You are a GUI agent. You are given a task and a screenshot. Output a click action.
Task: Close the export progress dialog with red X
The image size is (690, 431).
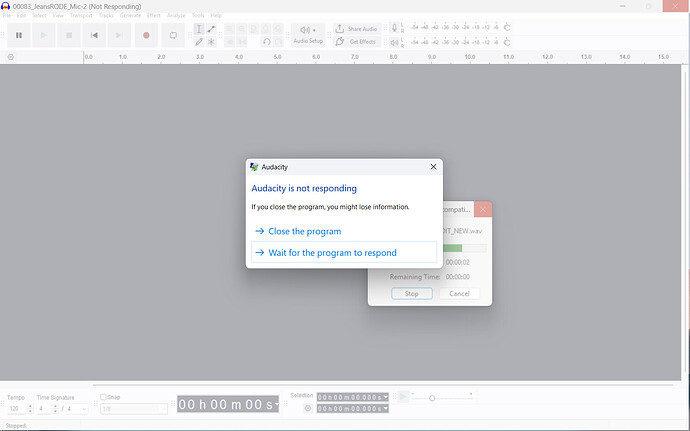coord(483,210)
